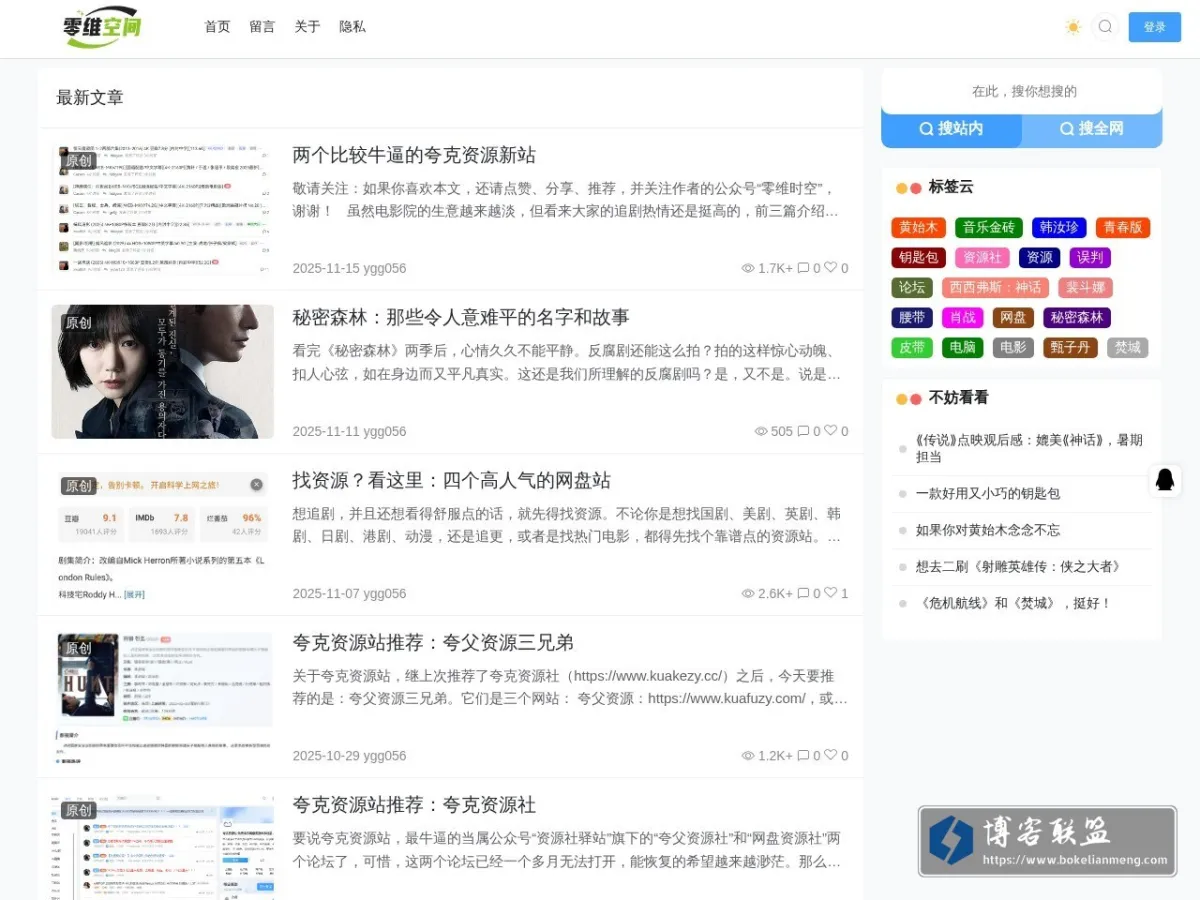Select the 电影 tag
The image size is (1200, 900).
click(x=1013, y=347)
